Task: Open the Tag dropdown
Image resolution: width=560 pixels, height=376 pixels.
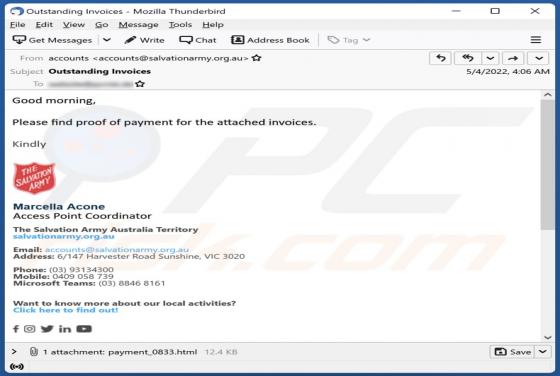Action: click(349, 40)
